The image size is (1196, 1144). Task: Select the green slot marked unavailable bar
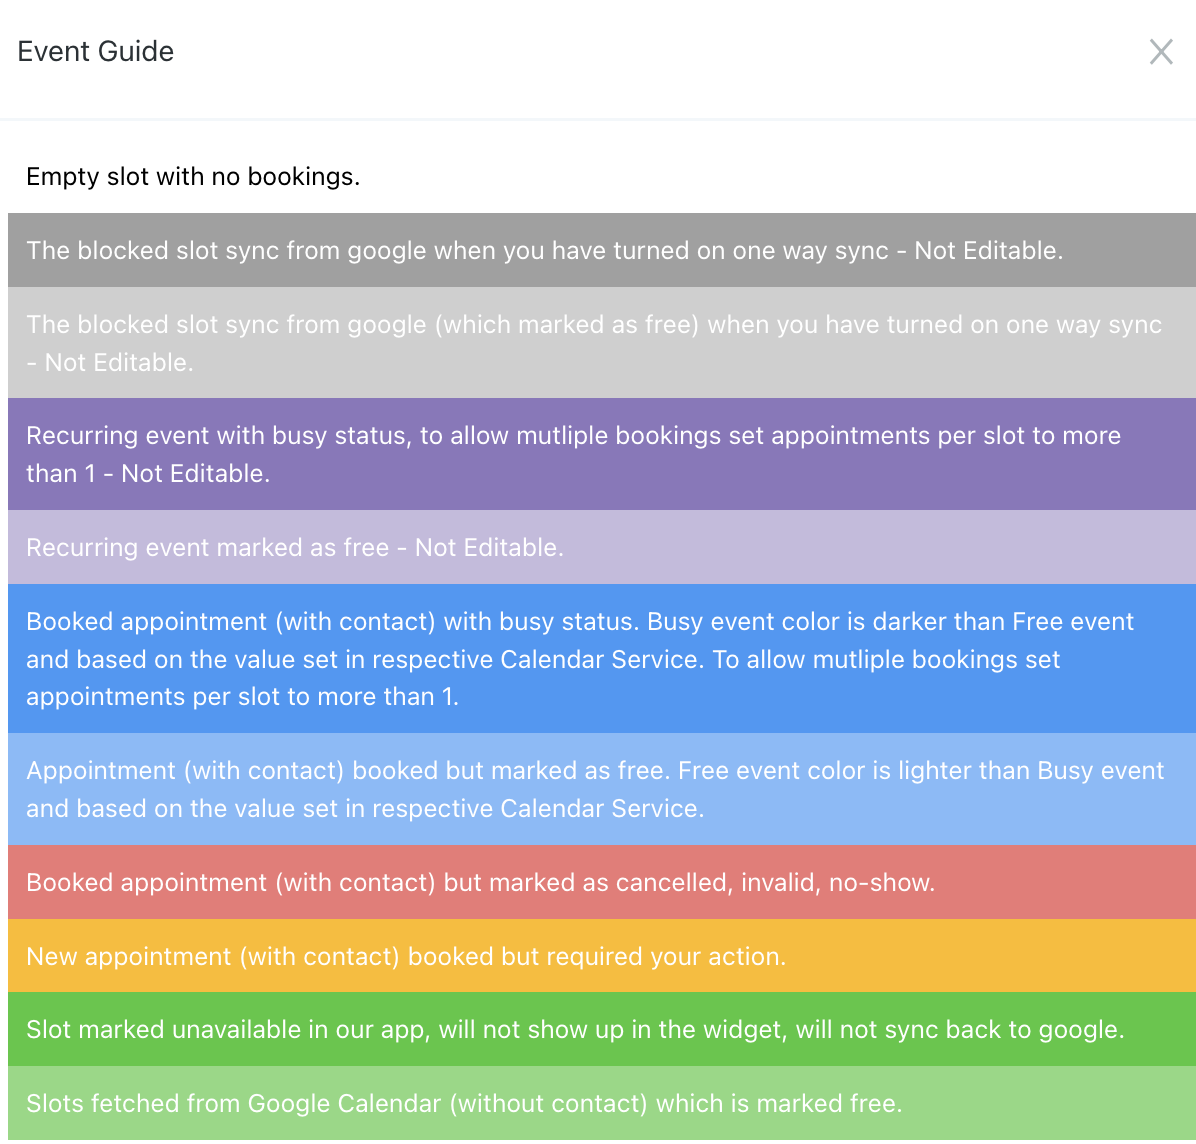coord(602,1029)
